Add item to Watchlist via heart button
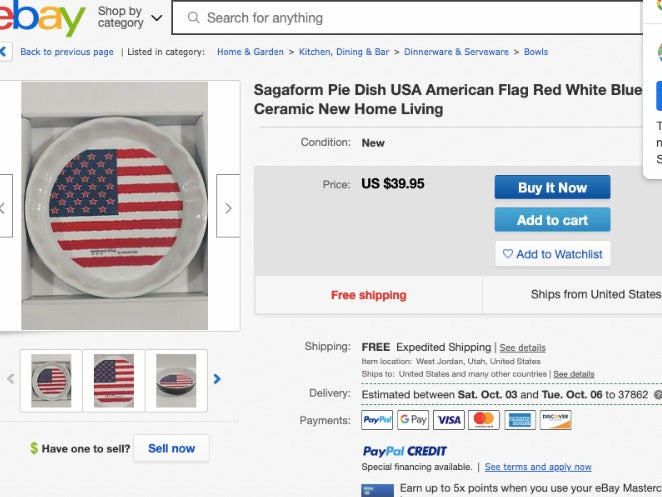This screenshot has height=497, width=662. (552, 254)
